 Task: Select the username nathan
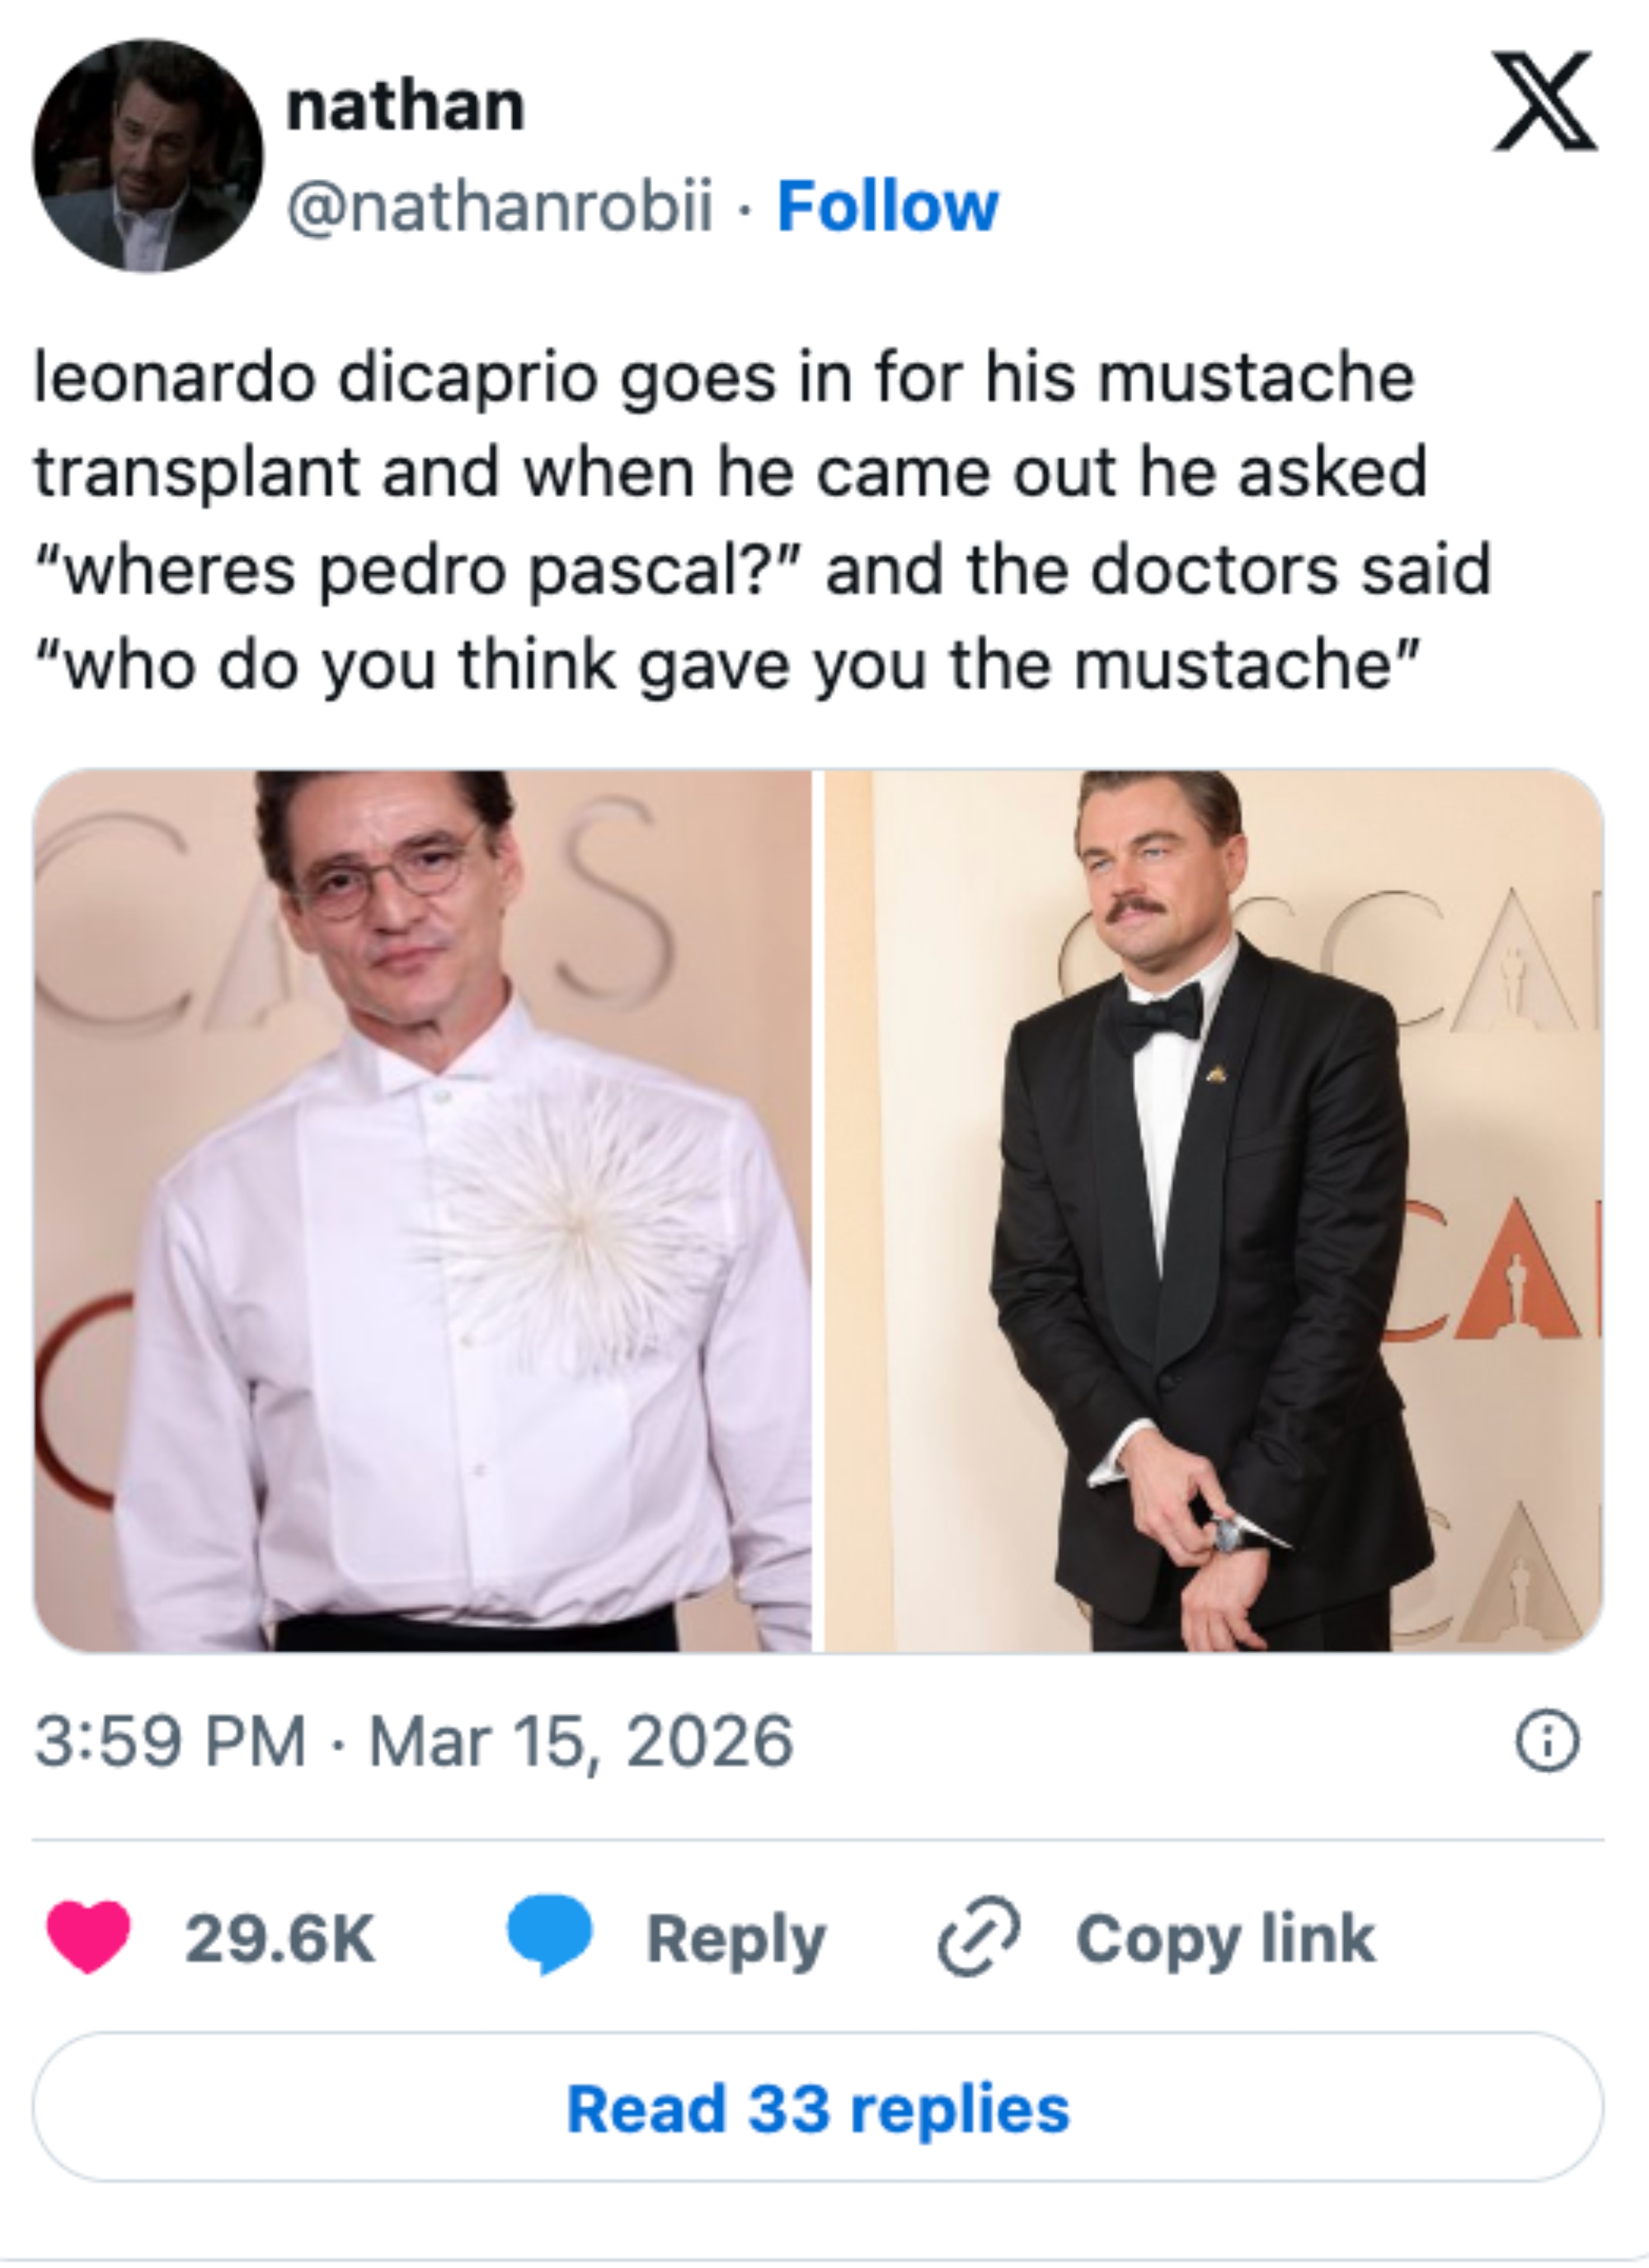404,110
